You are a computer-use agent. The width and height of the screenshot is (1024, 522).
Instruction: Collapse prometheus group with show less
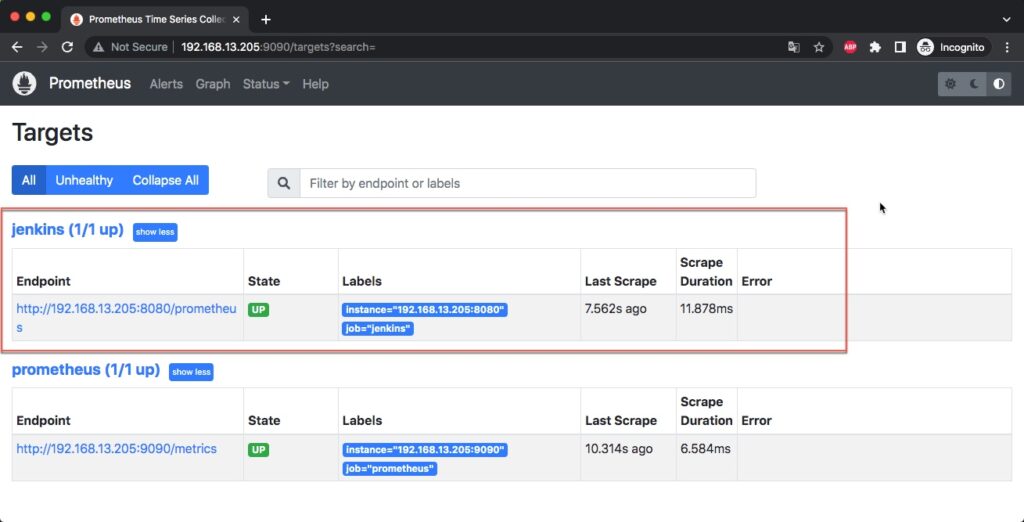(x=191, y=372)
